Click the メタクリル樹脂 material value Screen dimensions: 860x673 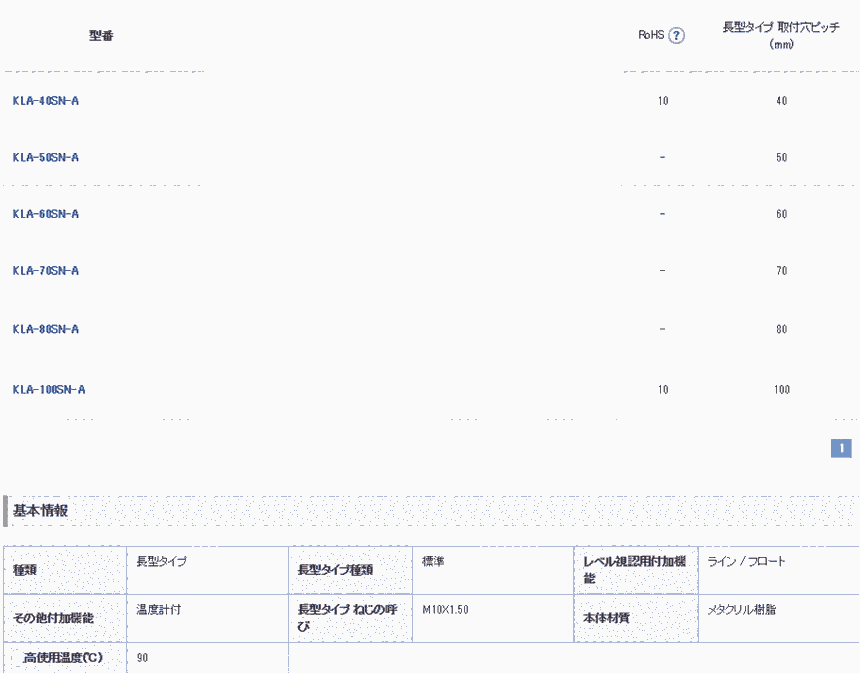coord(741,609)
